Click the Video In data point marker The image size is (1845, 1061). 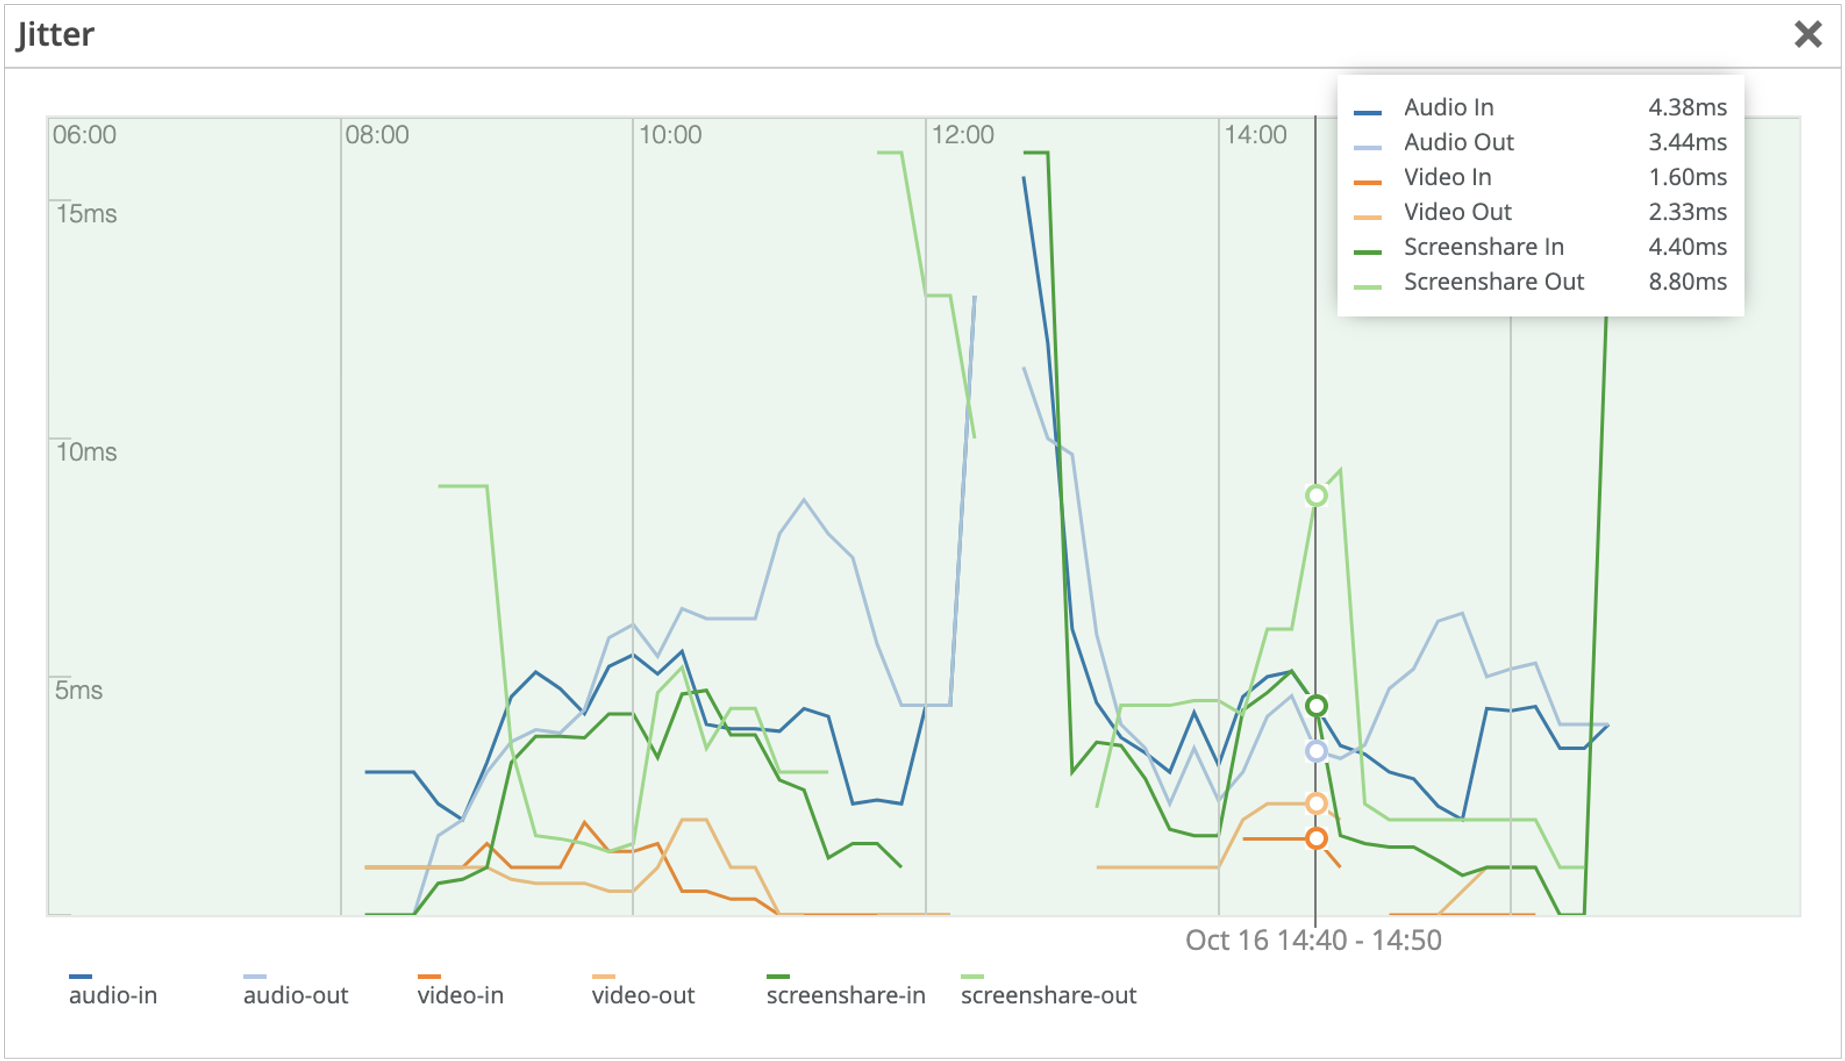1316,838
